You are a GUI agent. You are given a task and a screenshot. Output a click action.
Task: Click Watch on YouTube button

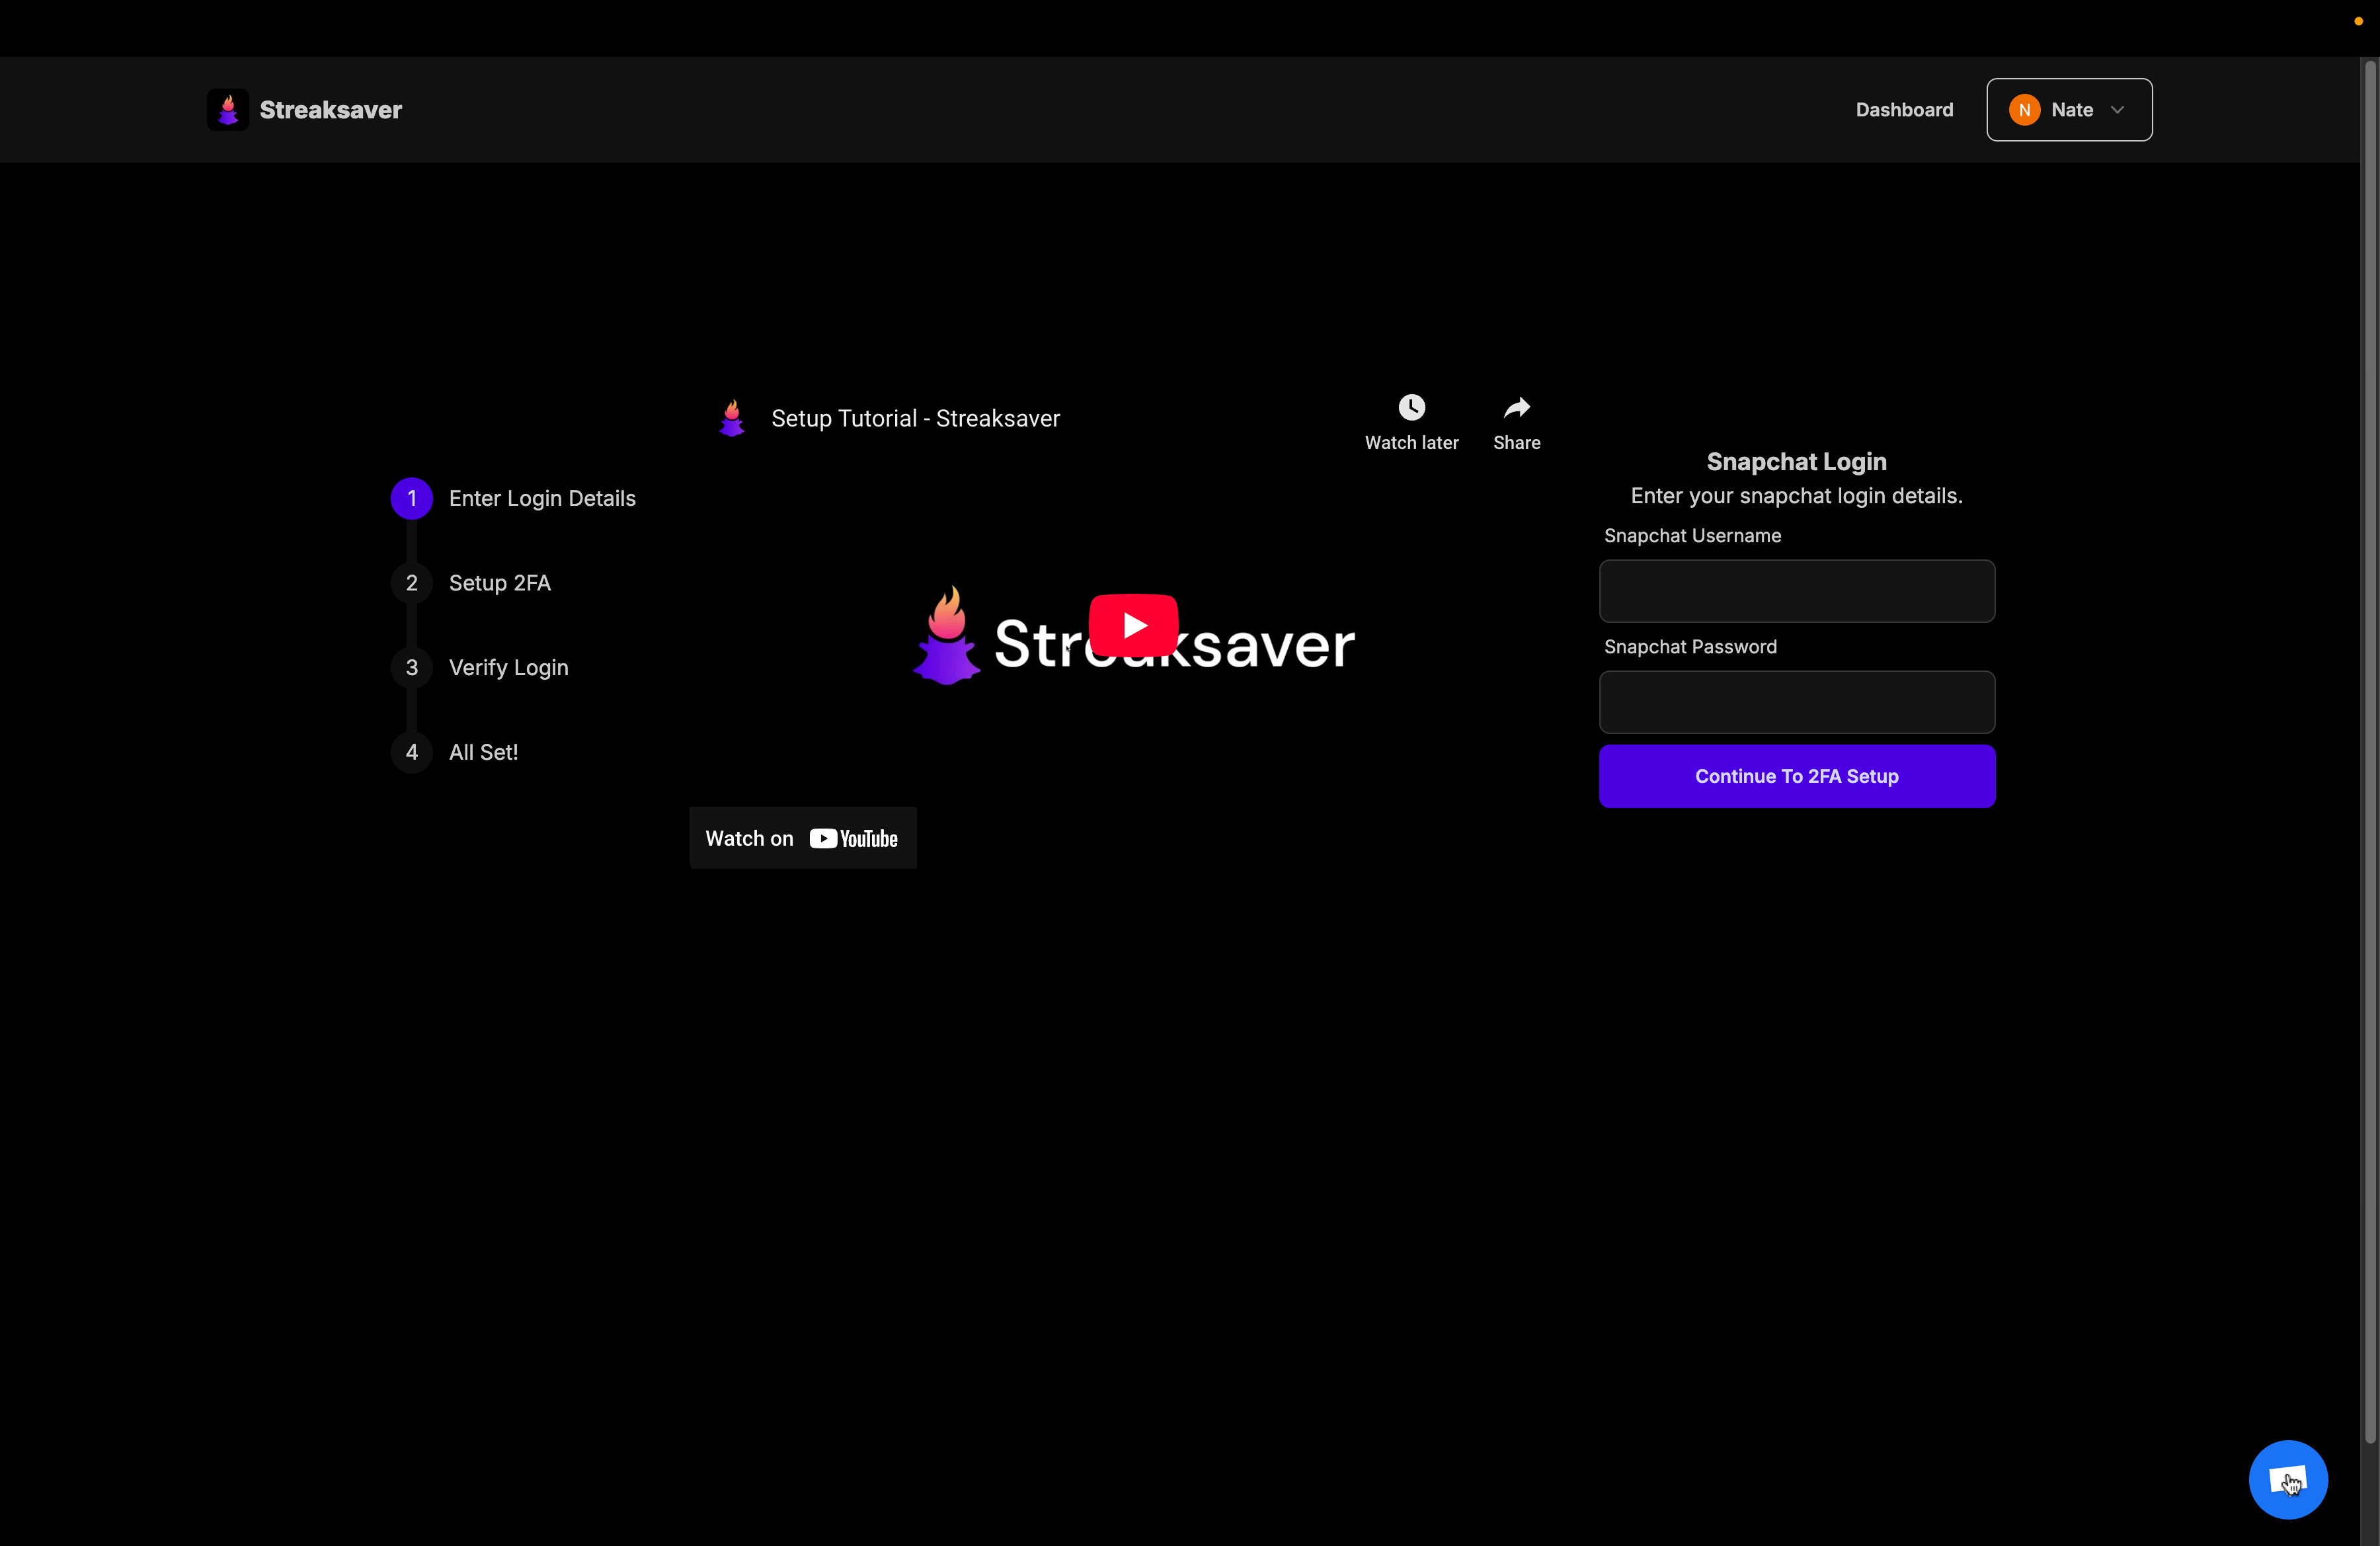tap(803, 838)
